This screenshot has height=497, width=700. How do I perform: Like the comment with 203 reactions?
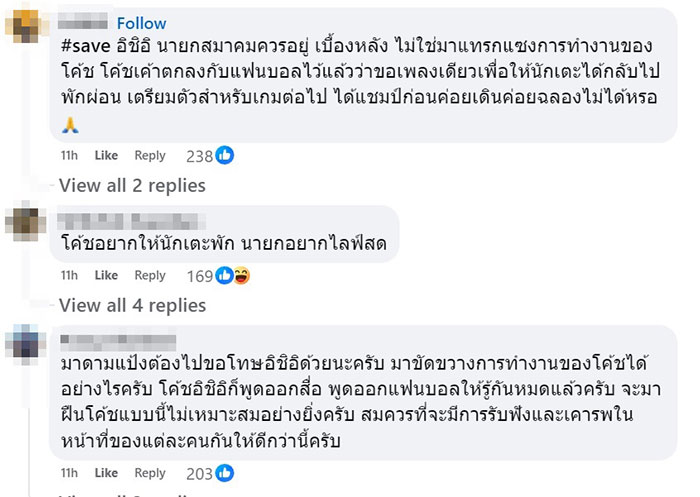[106, 473]
